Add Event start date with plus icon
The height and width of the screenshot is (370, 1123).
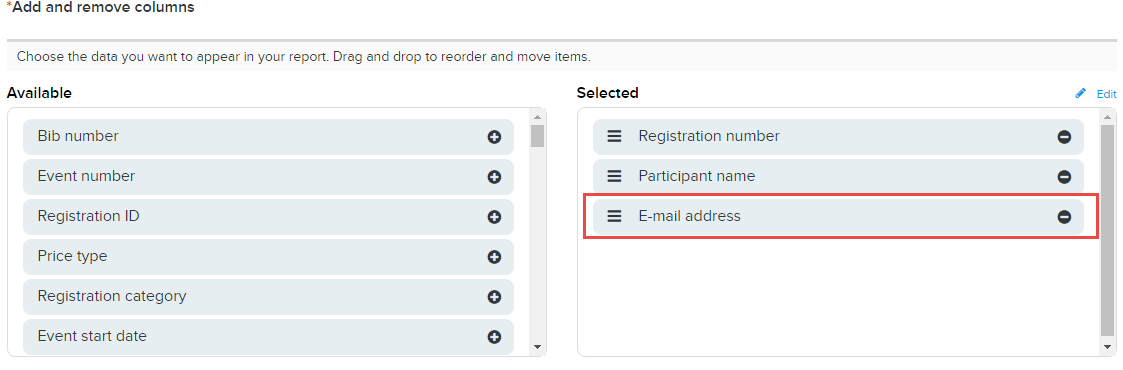click(494, 336)
